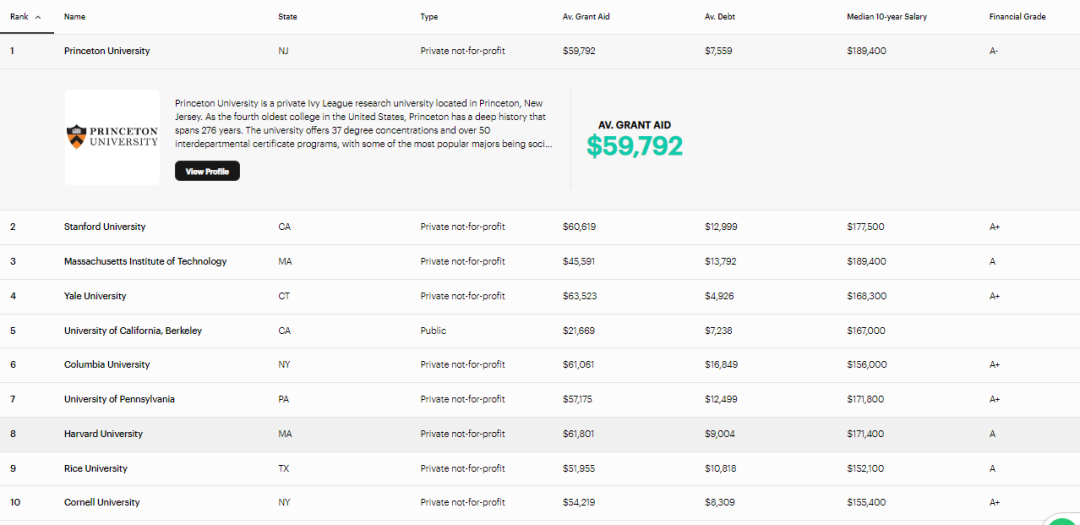Sort table by State column header
The image size is (1080, 525).
tap(287, 17)
